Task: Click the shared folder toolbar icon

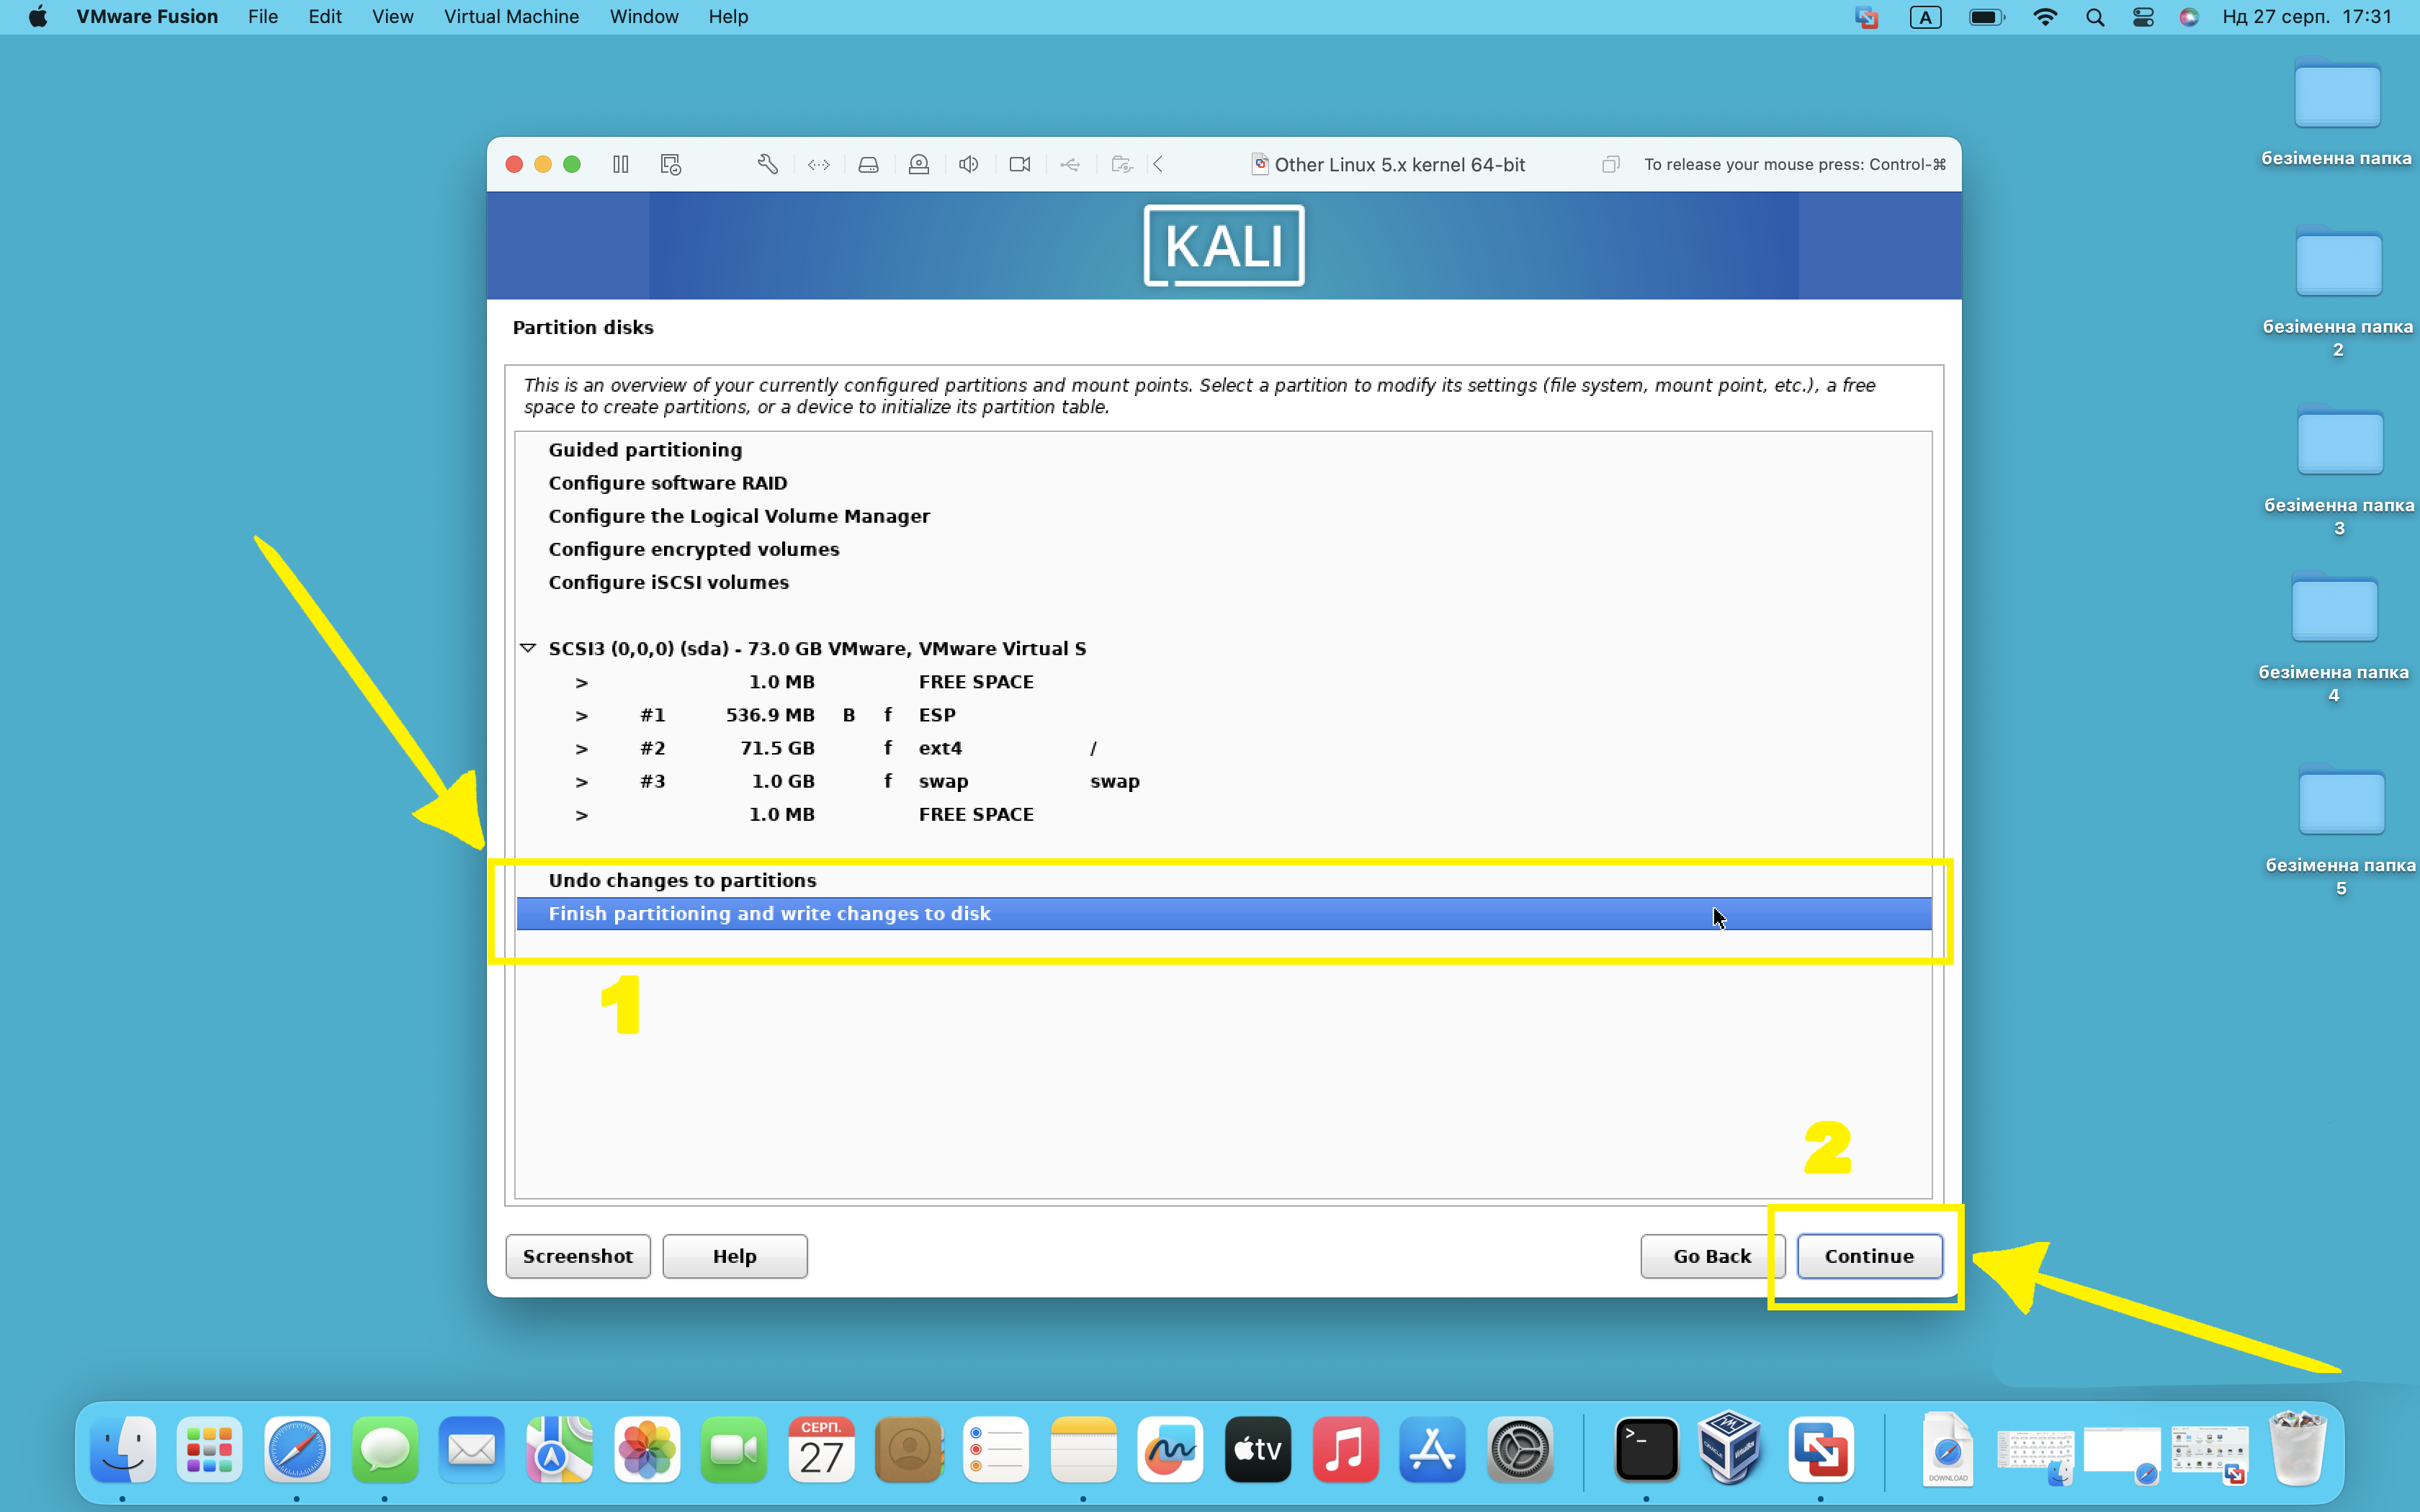Action: click(1122, 164)
